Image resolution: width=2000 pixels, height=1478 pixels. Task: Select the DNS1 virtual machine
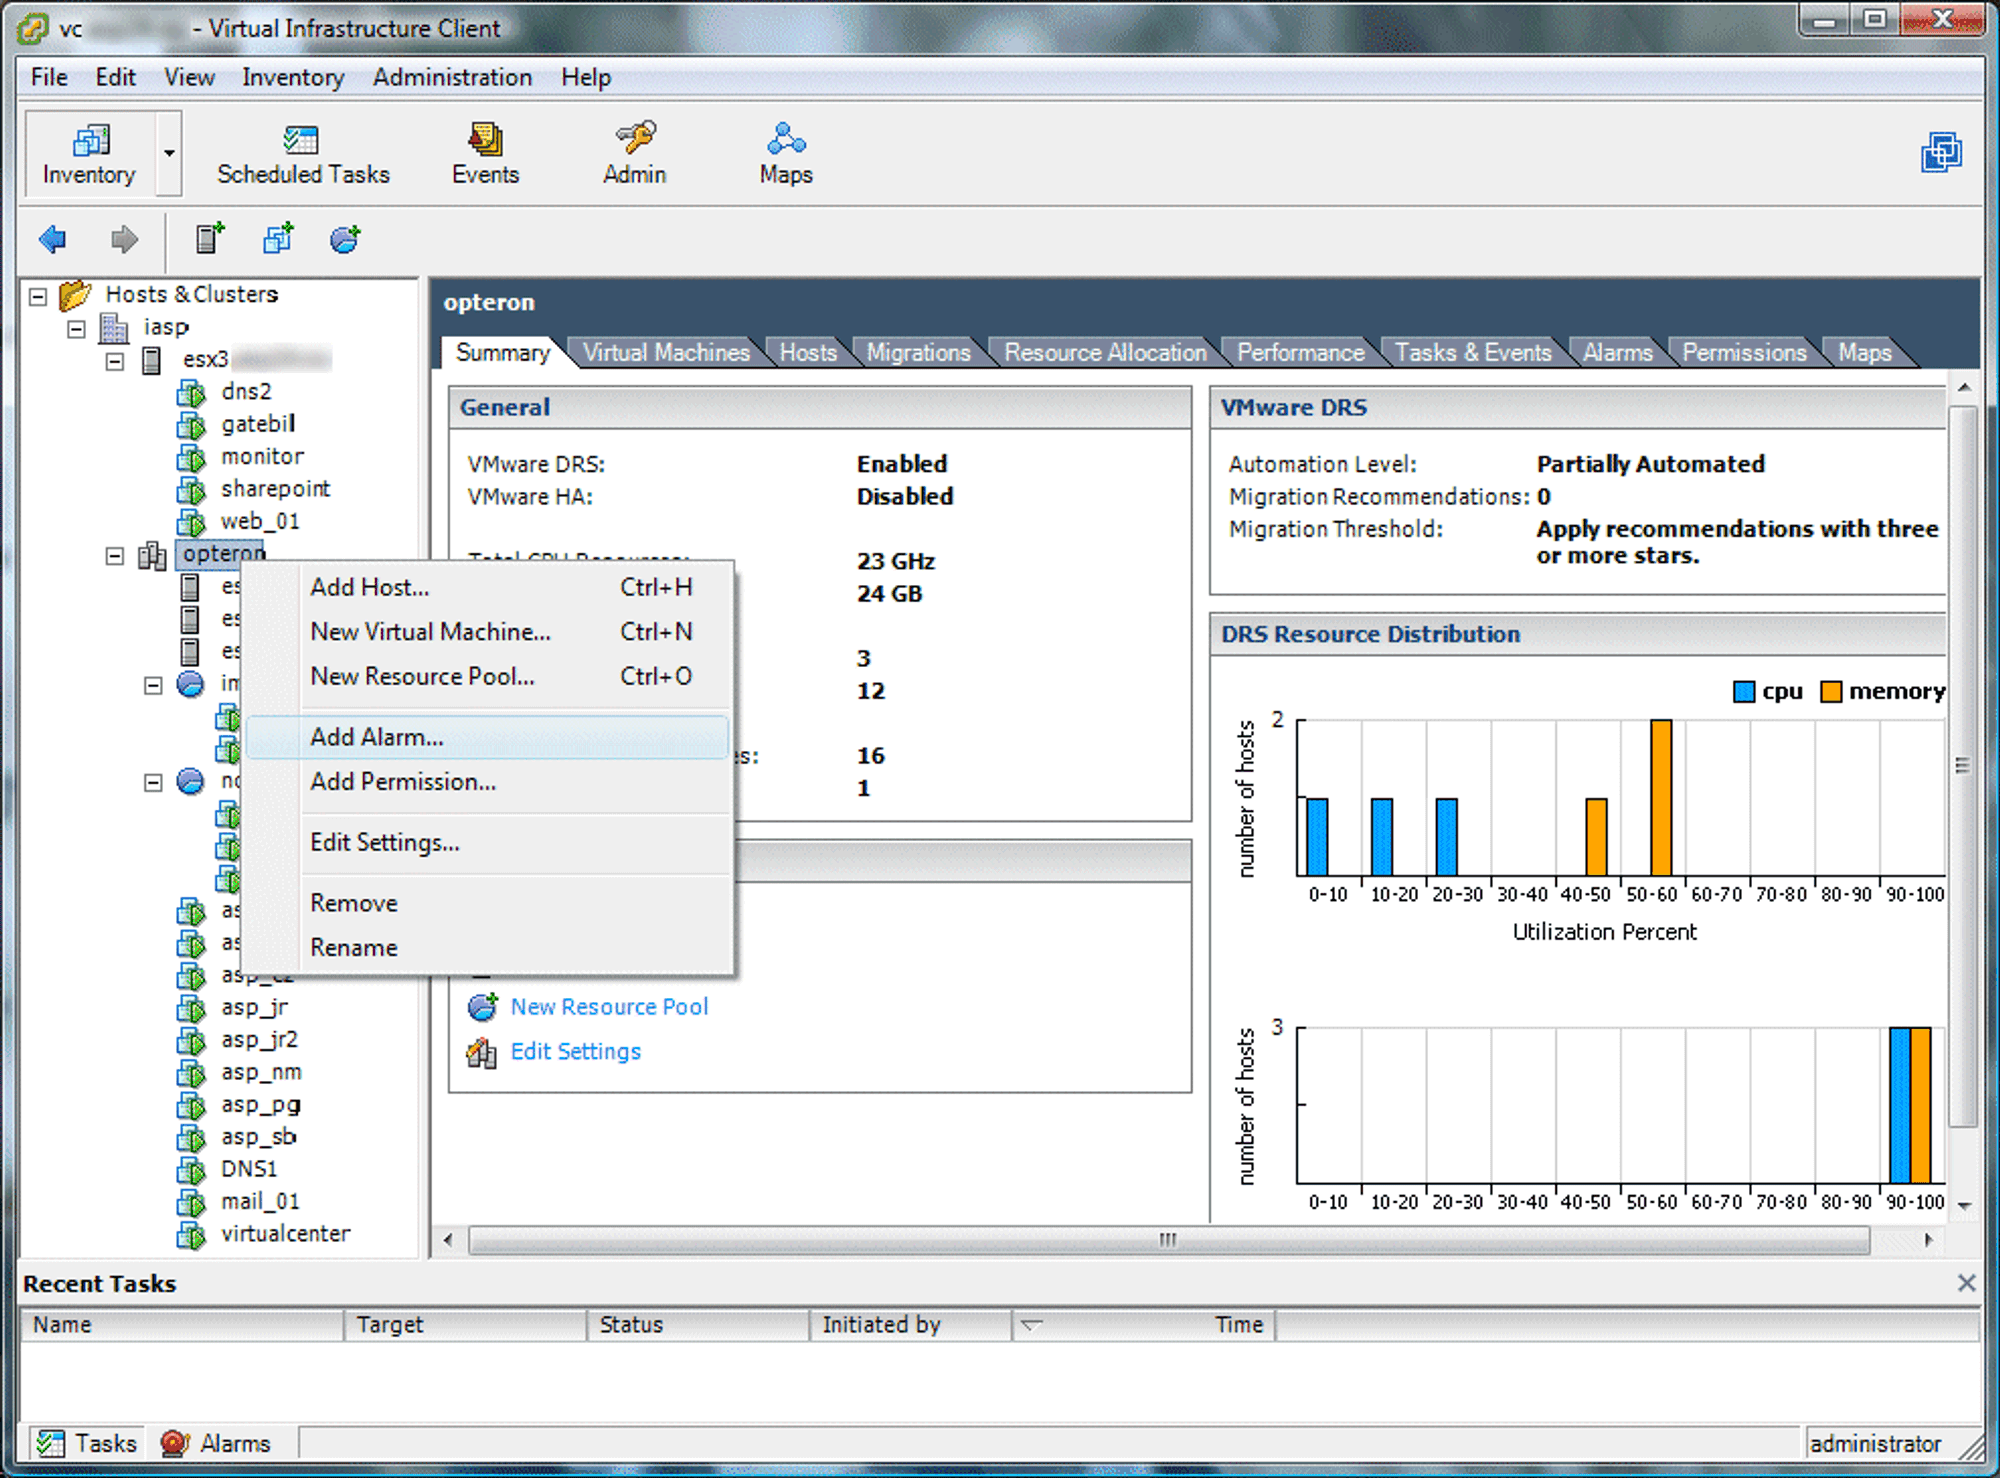tap(249, 1169)
